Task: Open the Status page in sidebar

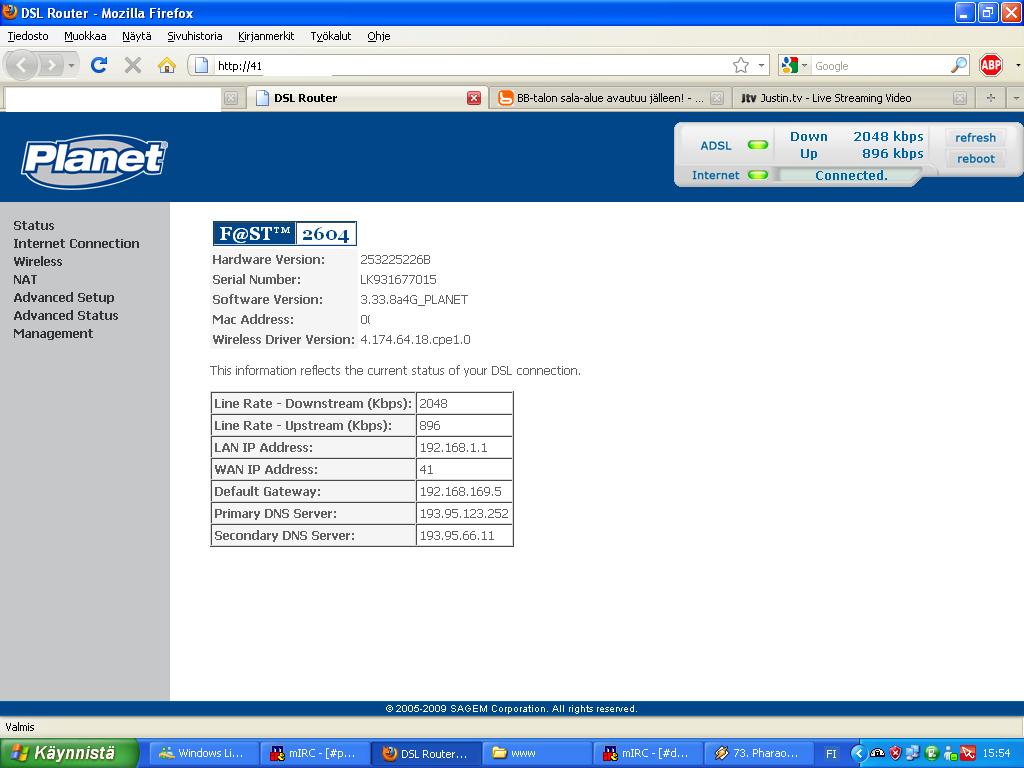Action: 34,225
